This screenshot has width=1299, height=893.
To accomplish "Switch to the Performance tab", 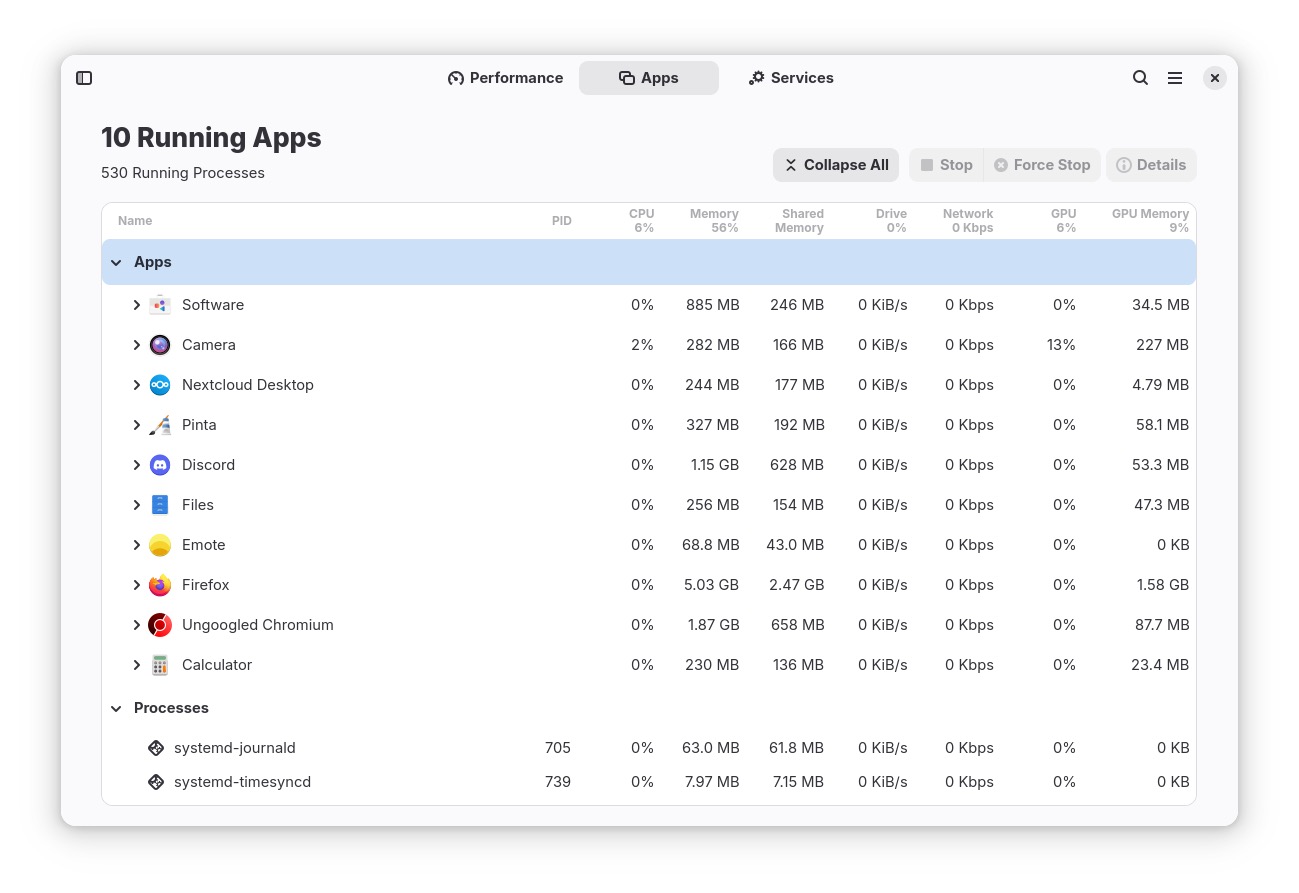I will click(x=505, y=78).
